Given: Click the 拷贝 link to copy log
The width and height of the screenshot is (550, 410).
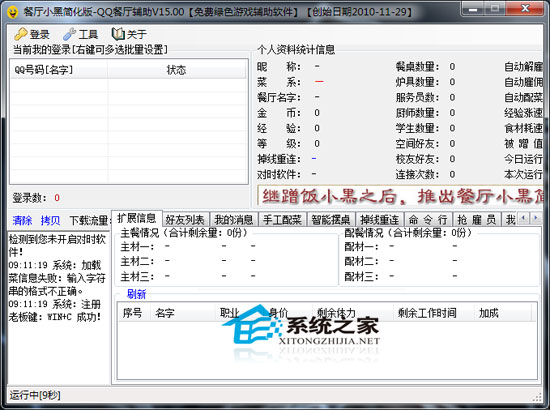Looking at the screenshot, I should (x=50, y=221).
